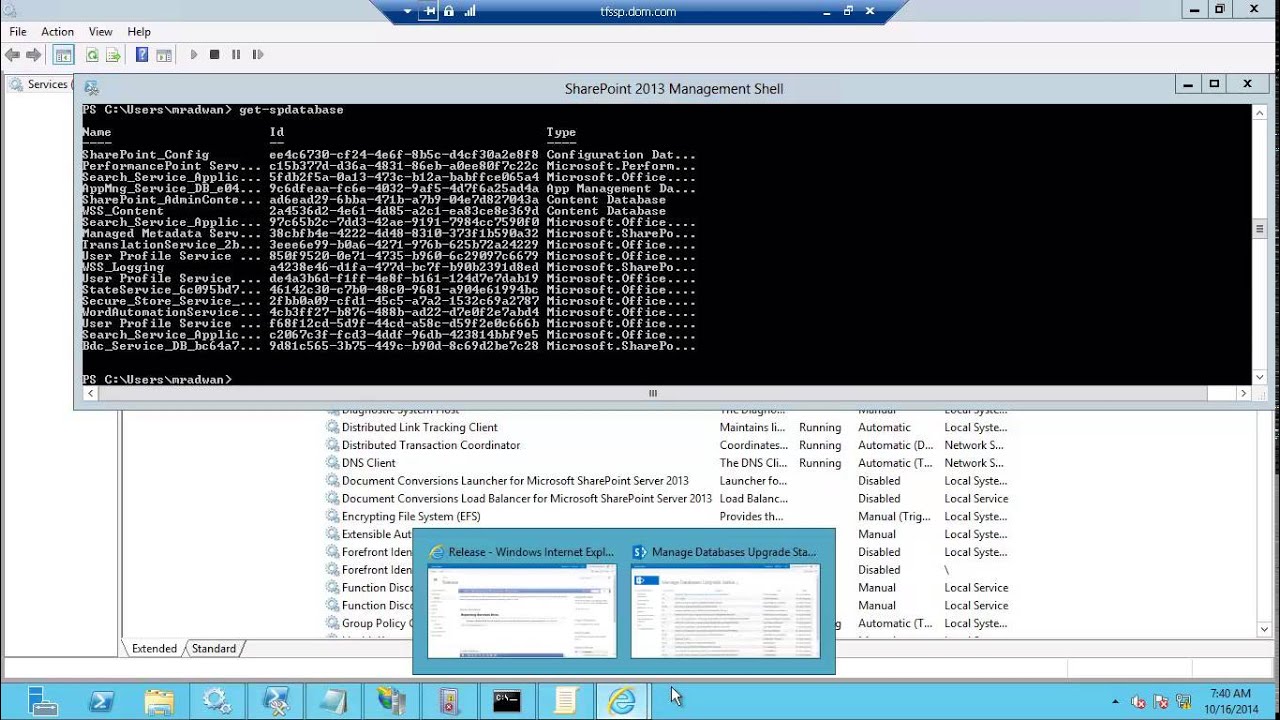Click the remote desktop connection bar dropdown arrow
Viewport: 1280px width, 720px height.
pyautogui.click(x=407, y=11)
